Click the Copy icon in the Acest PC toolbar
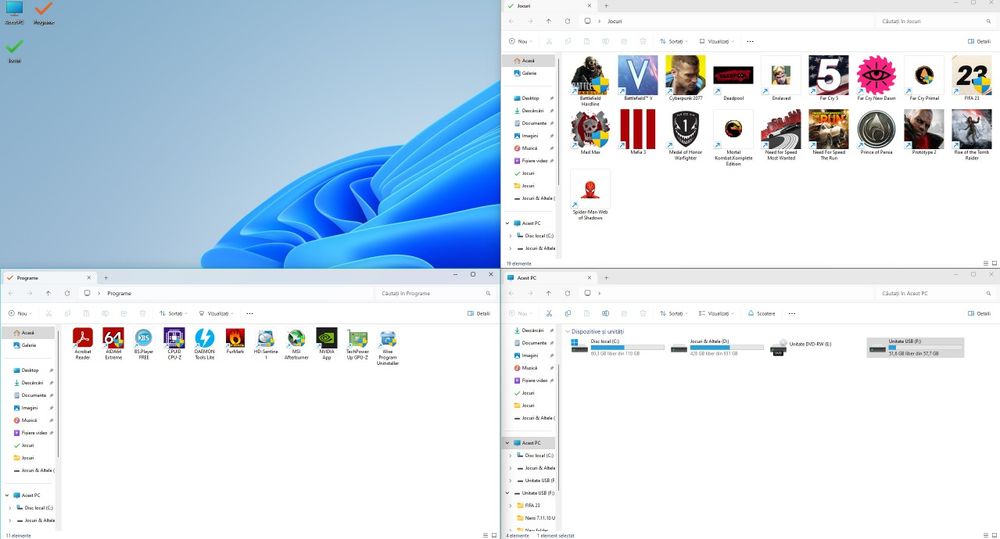 click(568, 314)
